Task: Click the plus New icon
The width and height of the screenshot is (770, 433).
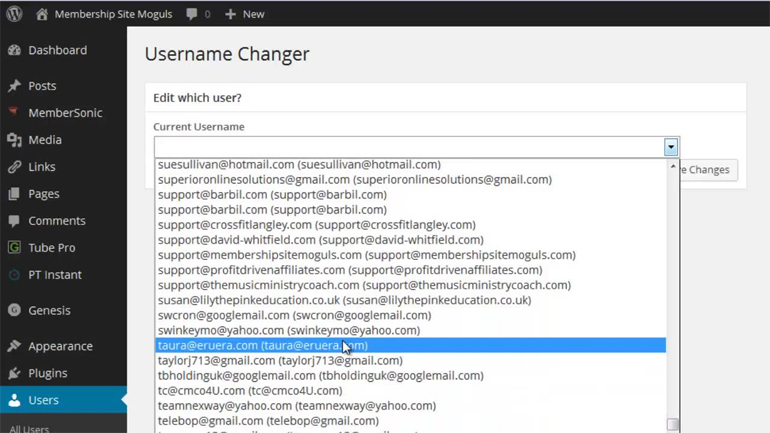Action: (x=230, y=14)
